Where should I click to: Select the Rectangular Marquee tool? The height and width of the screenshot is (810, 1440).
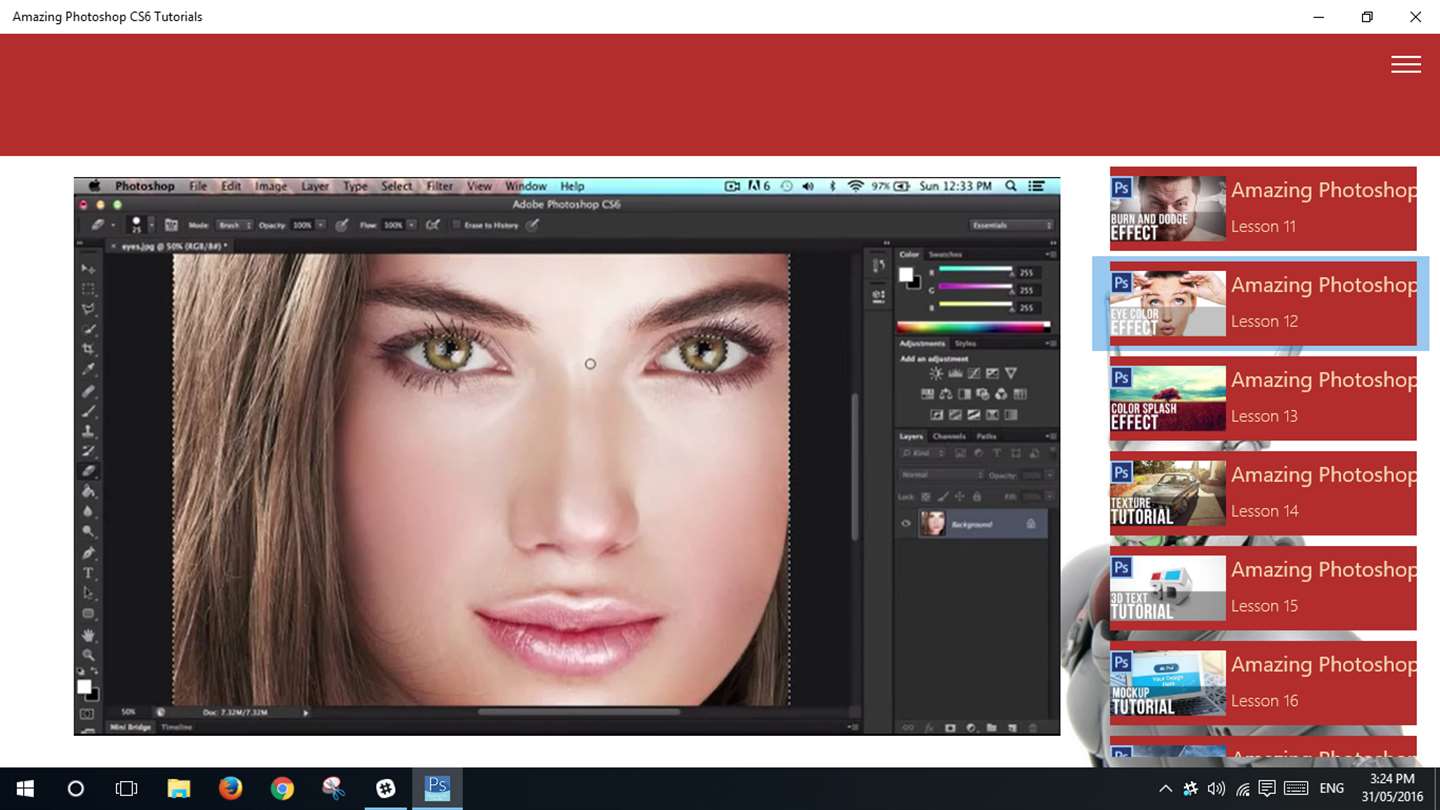(x=88, y=290)
